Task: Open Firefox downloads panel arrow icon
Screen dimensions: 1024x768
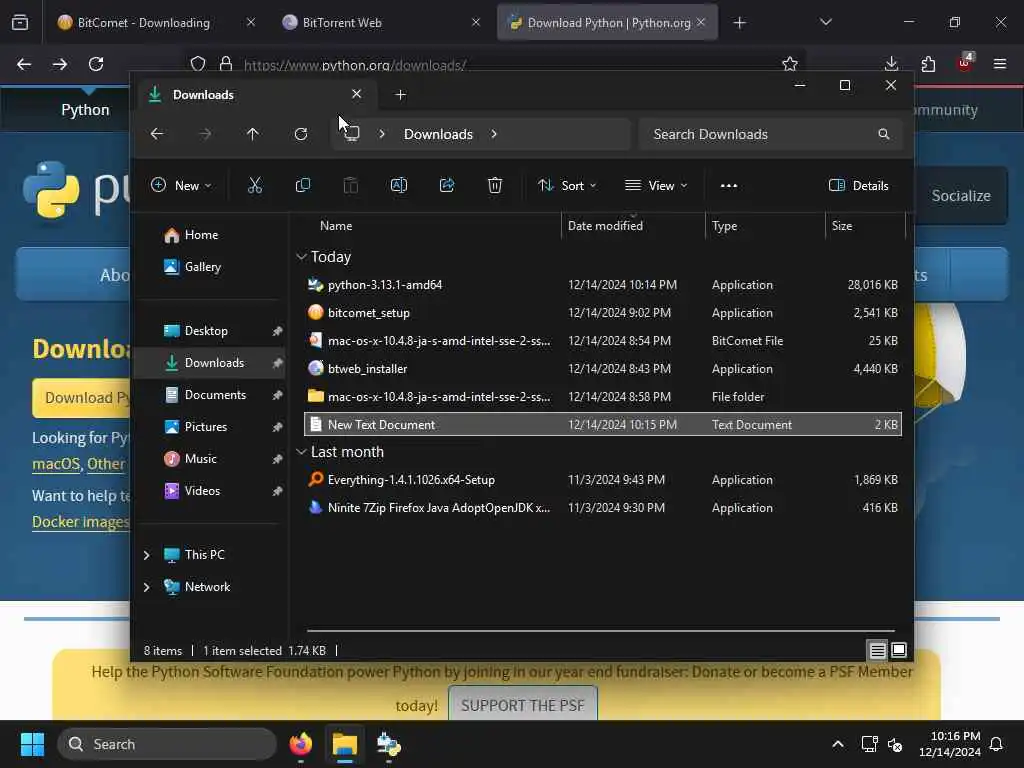Action: pyautogui.click(x=891, y=64)
